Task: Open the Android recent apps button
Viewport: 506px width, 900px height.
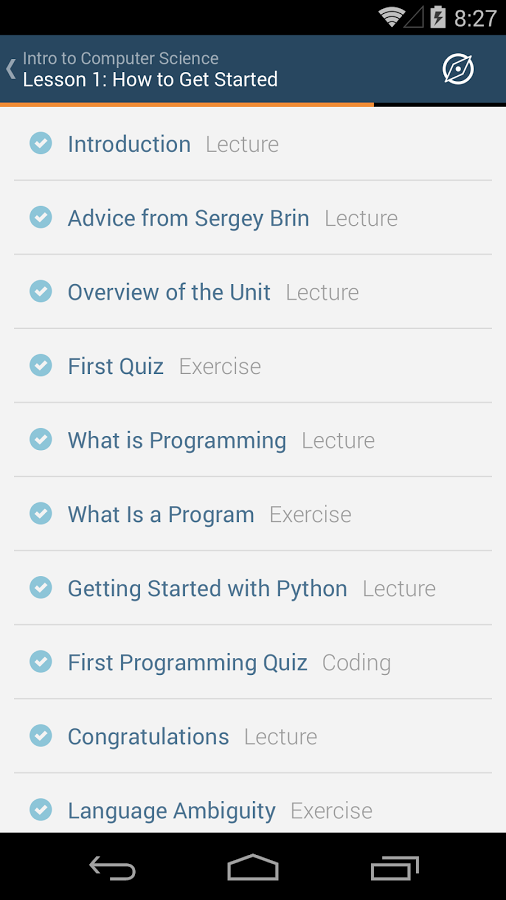Action: 395,868
